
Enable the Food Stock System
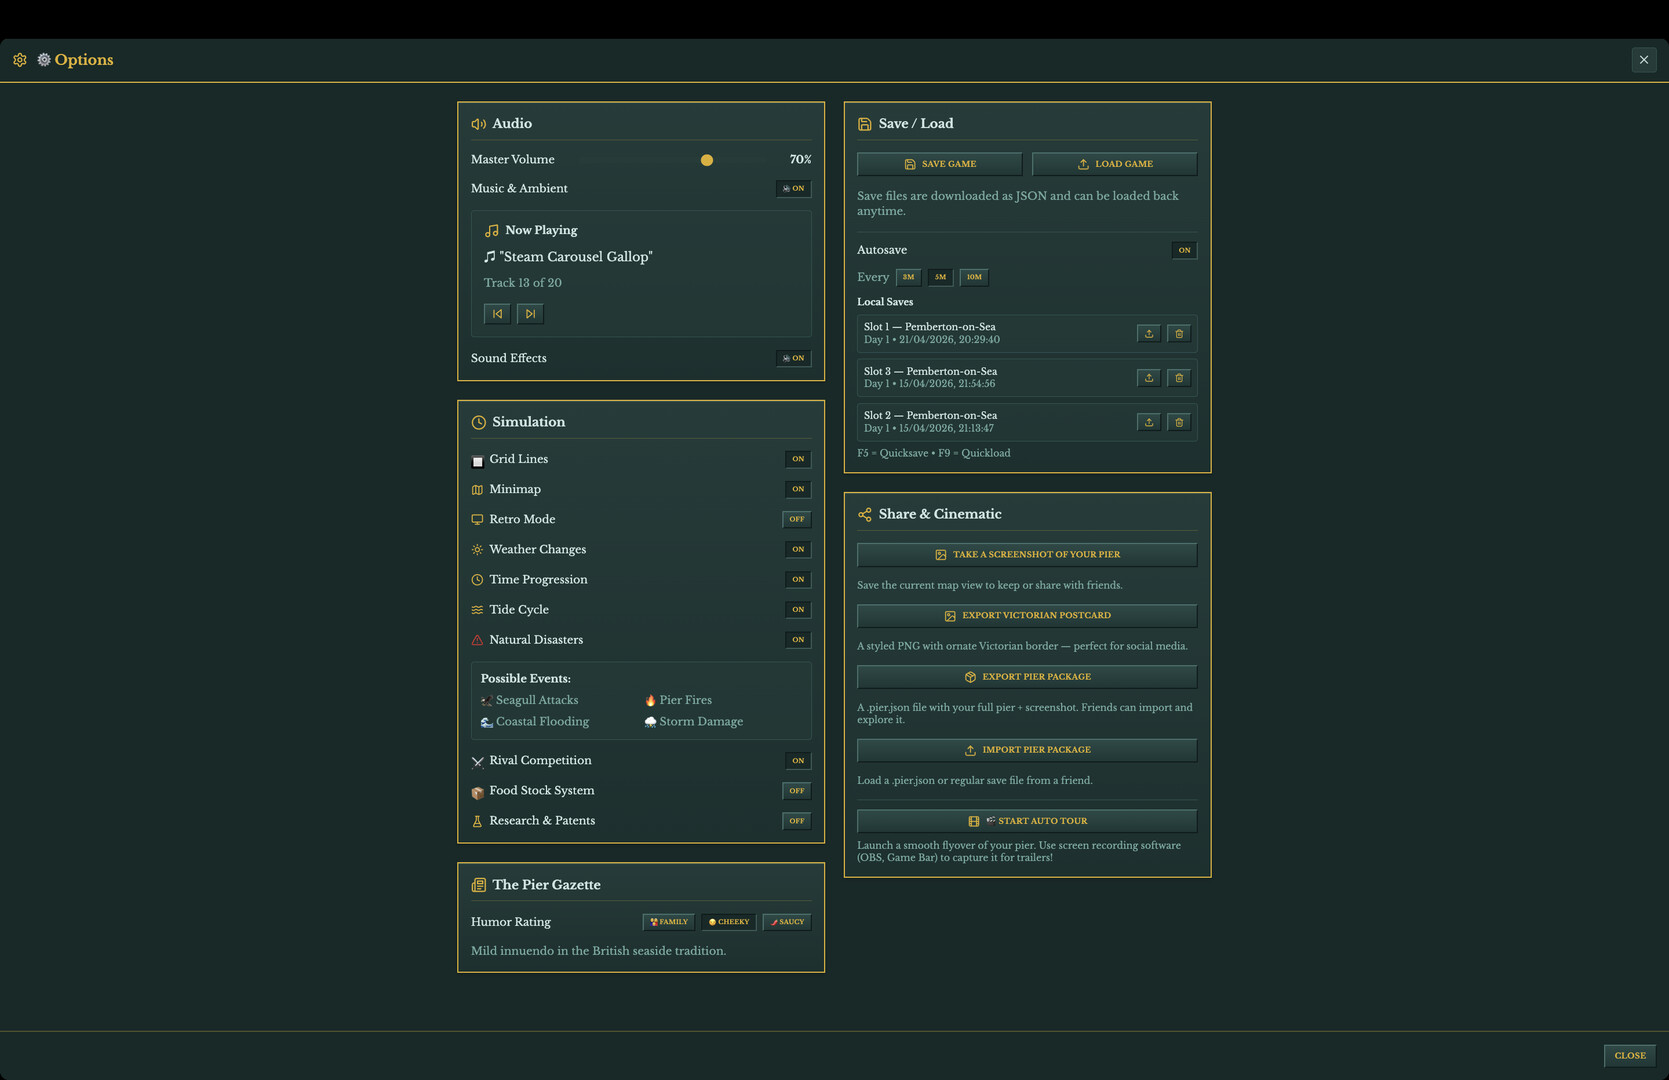[796, 791]
